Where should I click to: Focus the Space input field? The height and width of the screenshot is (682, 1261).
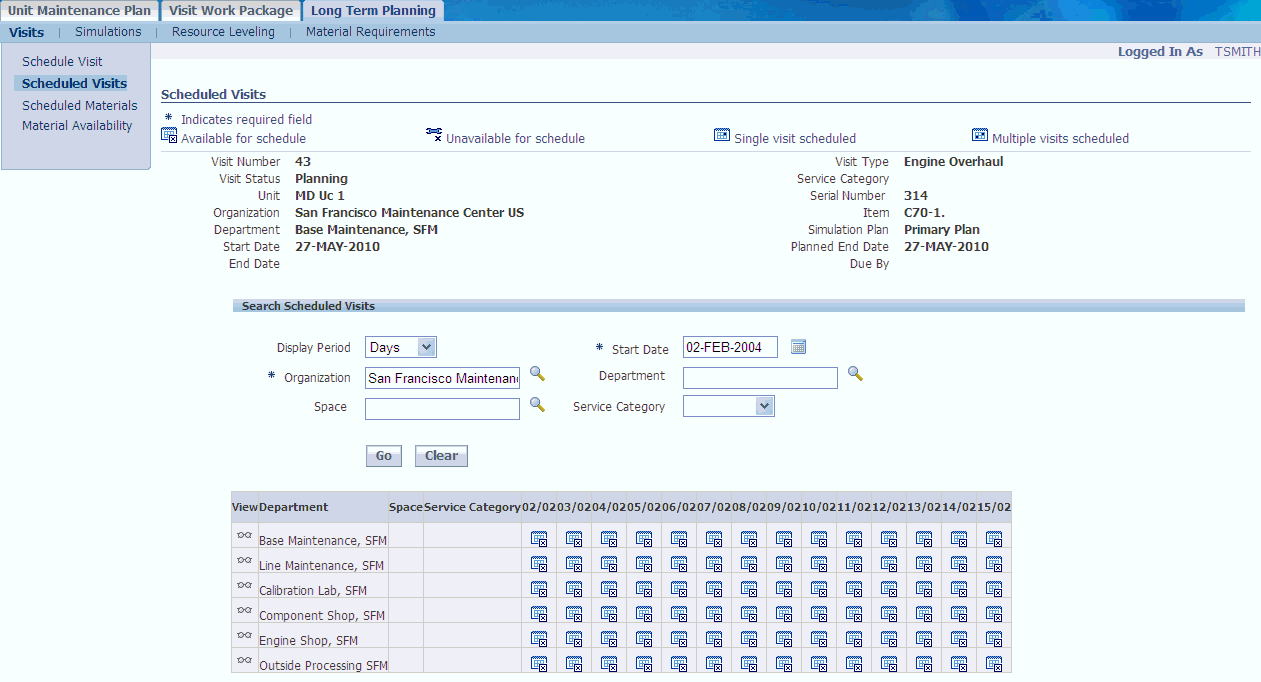442,409
